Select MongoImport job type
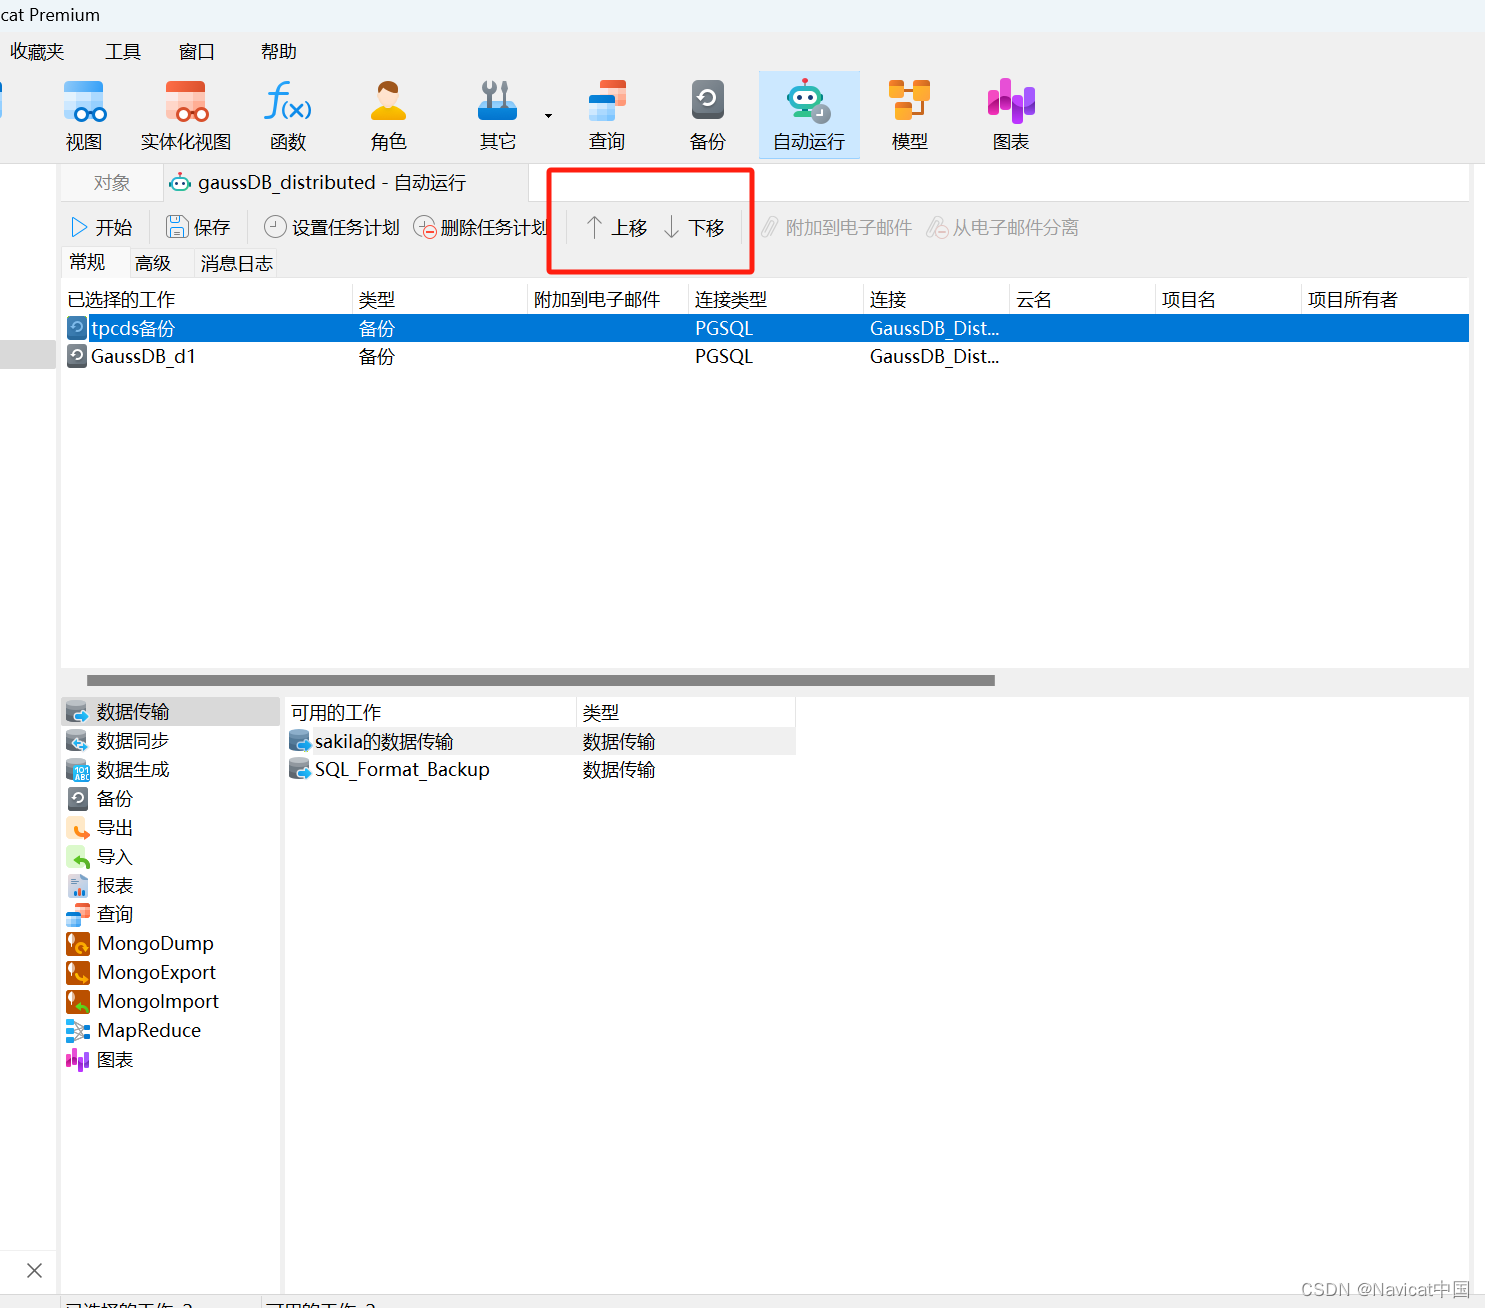 170,1001
